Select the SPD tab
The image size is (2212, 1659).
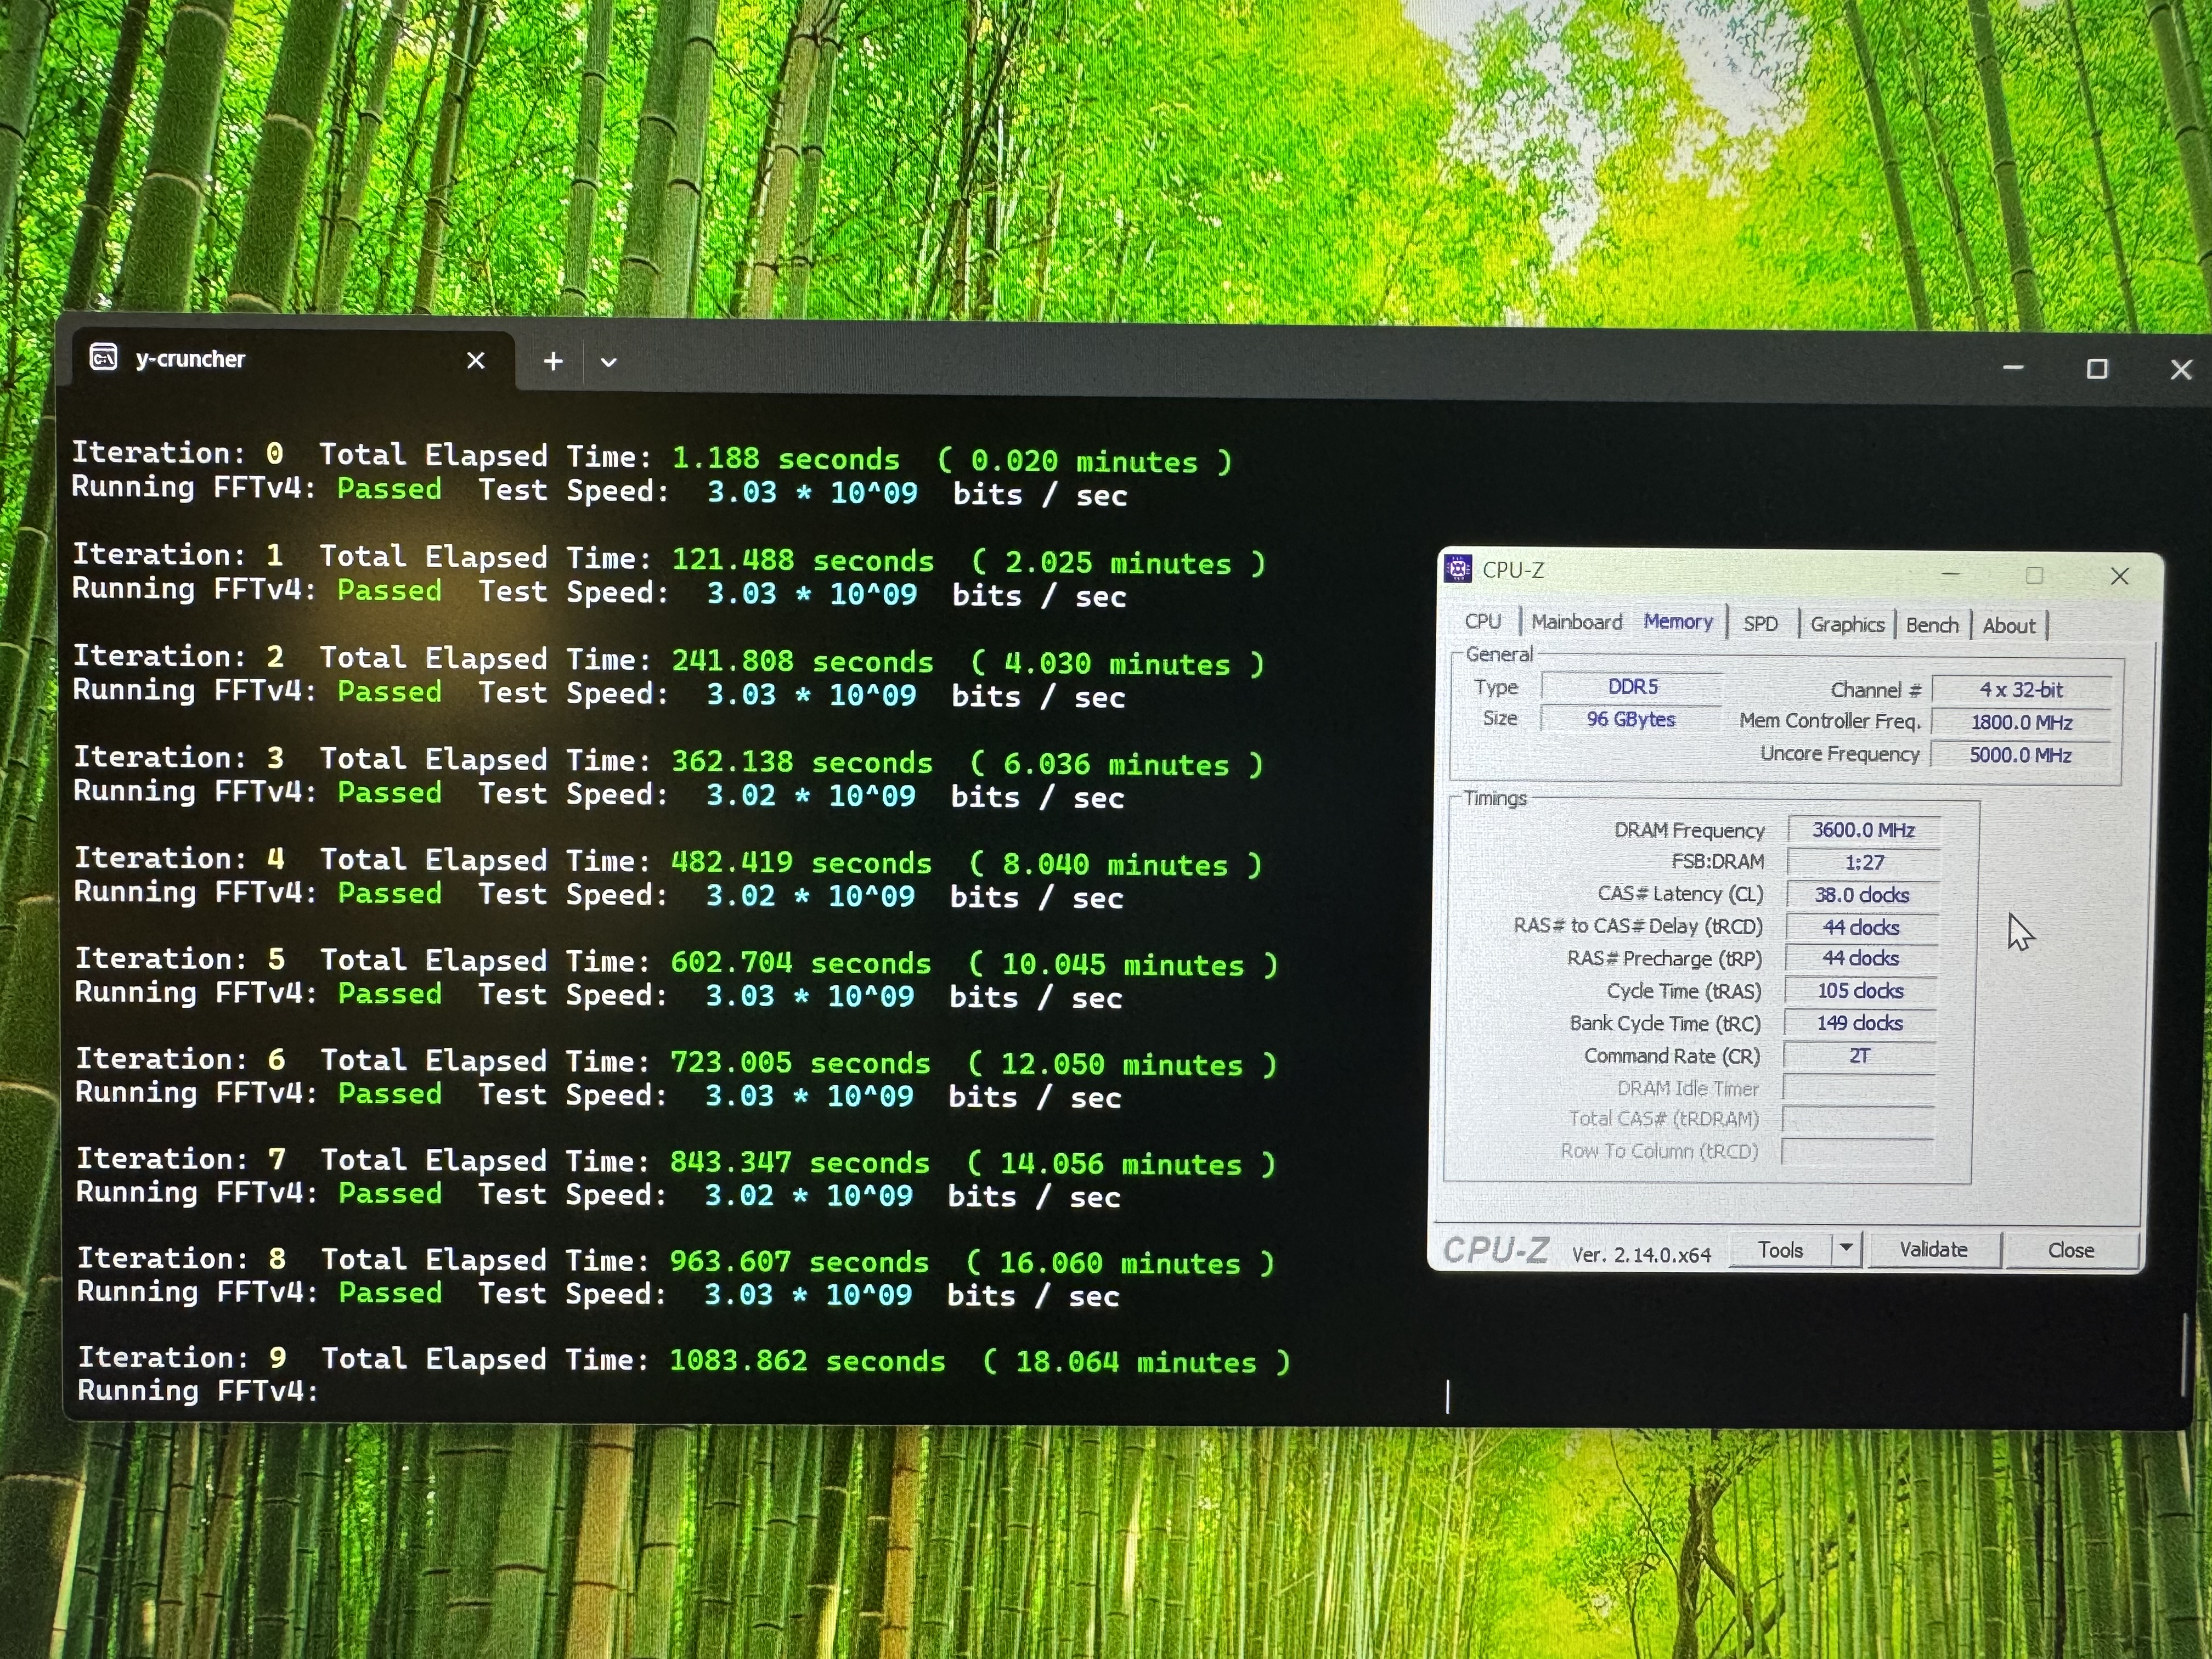point(1760,624)
